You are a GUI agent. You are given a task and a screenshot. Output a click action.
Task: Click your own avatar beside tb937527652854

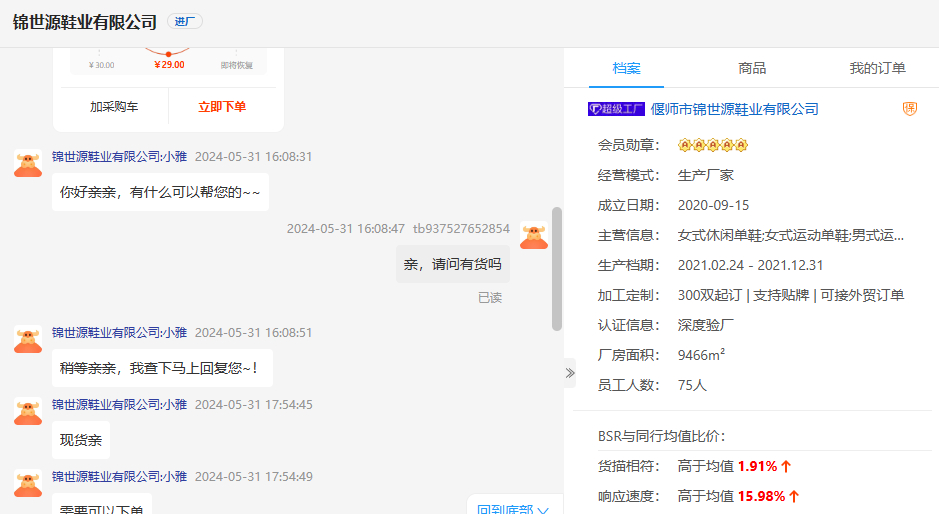(534, 235)
